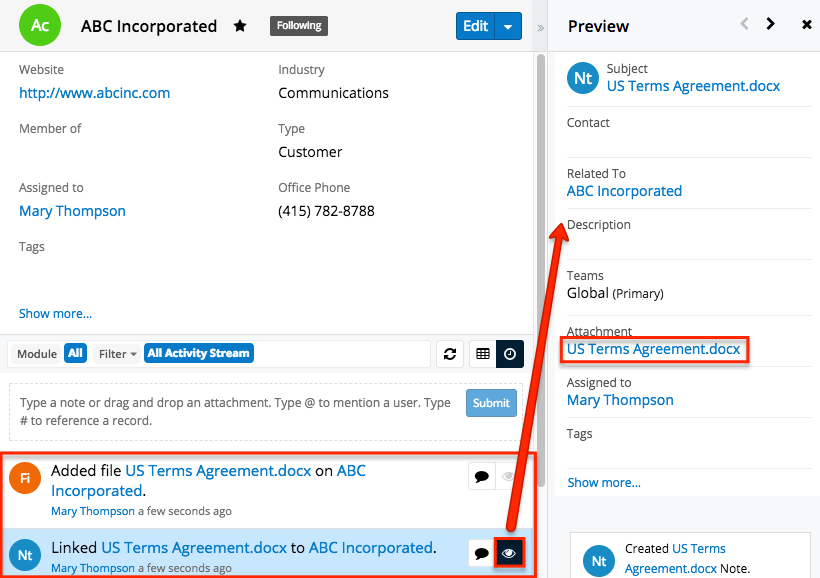Go to previous record in Preview
Image resolution: width=820 pixels, height=578 pixels.
pos(744,24)
